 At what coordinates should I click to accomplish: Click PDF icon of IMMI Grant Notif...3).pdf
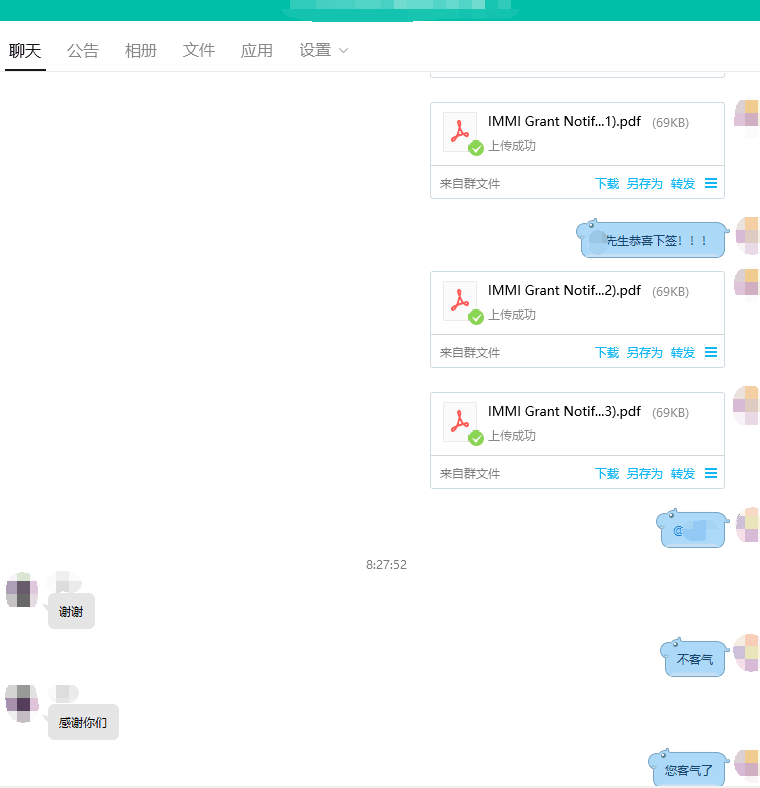pyautogui.click(x=460, y=422)
